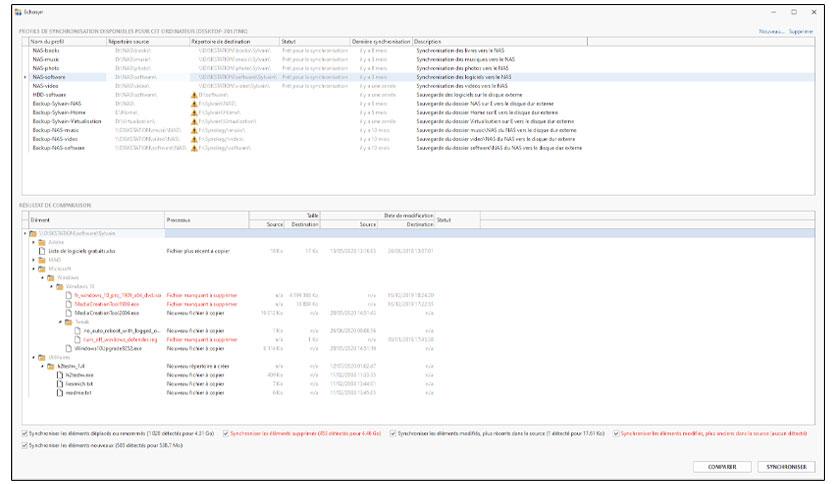Viewport: 836px width, 484px height.
Task: Click the Windows 10 folder icon
Action: [60, 287]
